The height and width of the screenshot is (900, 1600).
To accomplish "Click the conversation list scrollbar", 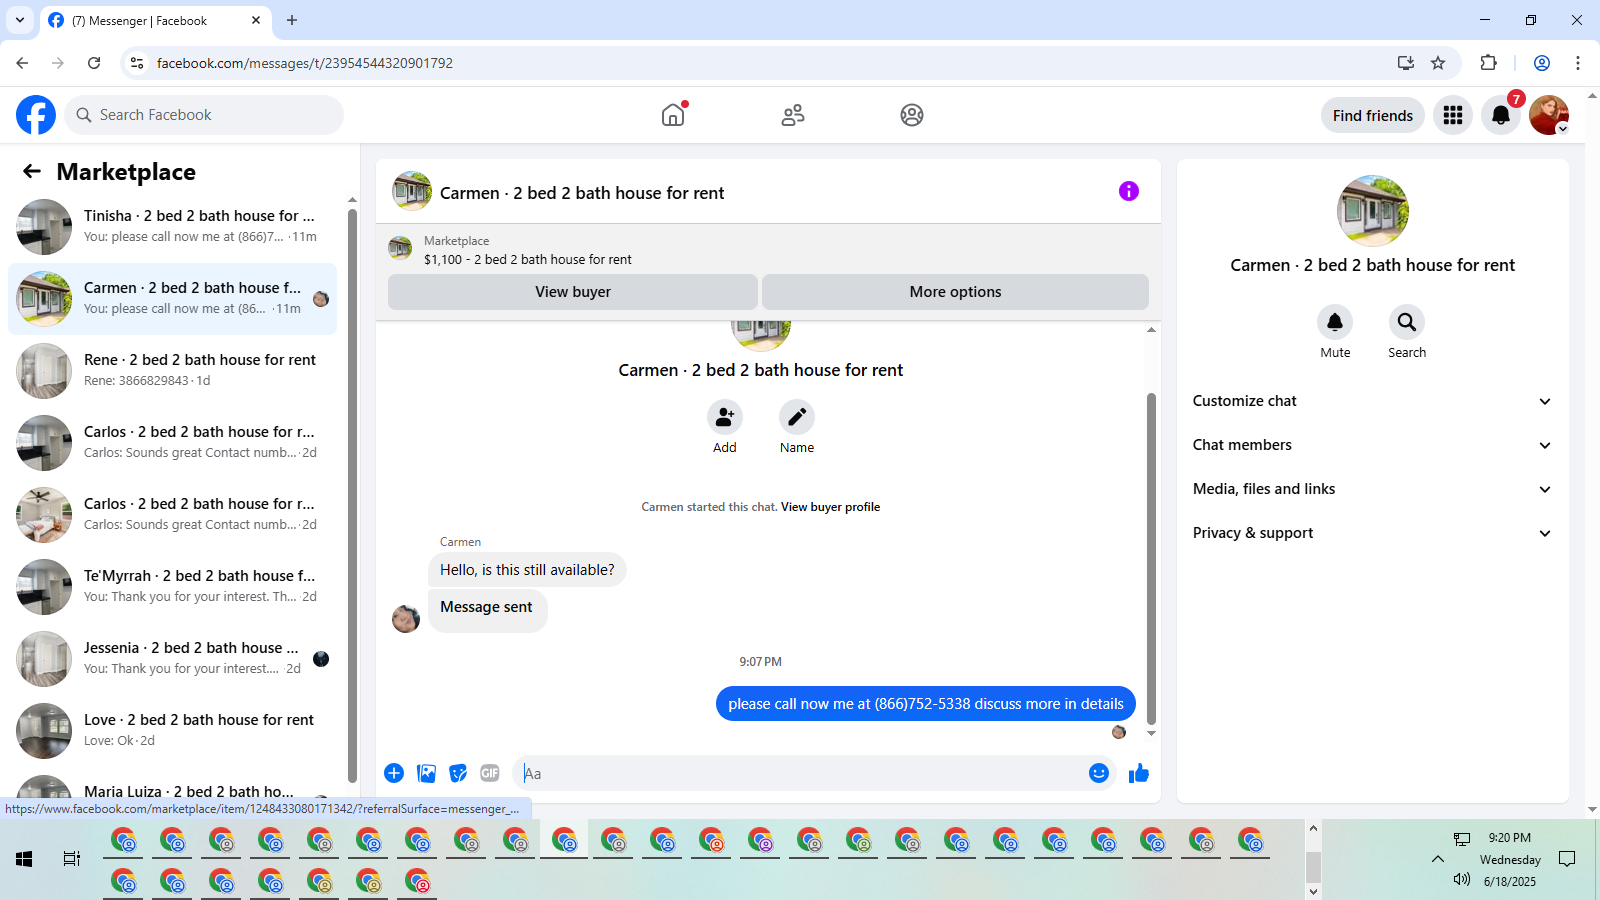I will (352, 495).
